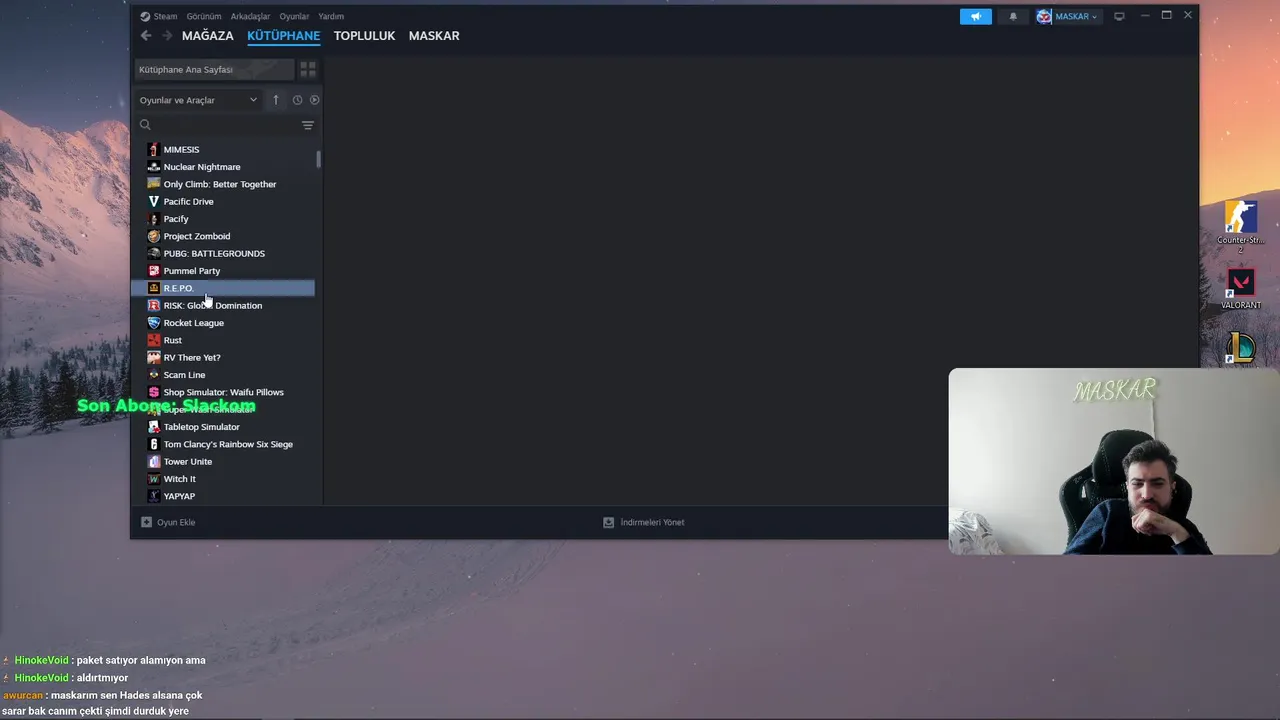Toggle ready-to-play filter icon
The height and width of the screenshot is (720, 1280).
(314, 100)
